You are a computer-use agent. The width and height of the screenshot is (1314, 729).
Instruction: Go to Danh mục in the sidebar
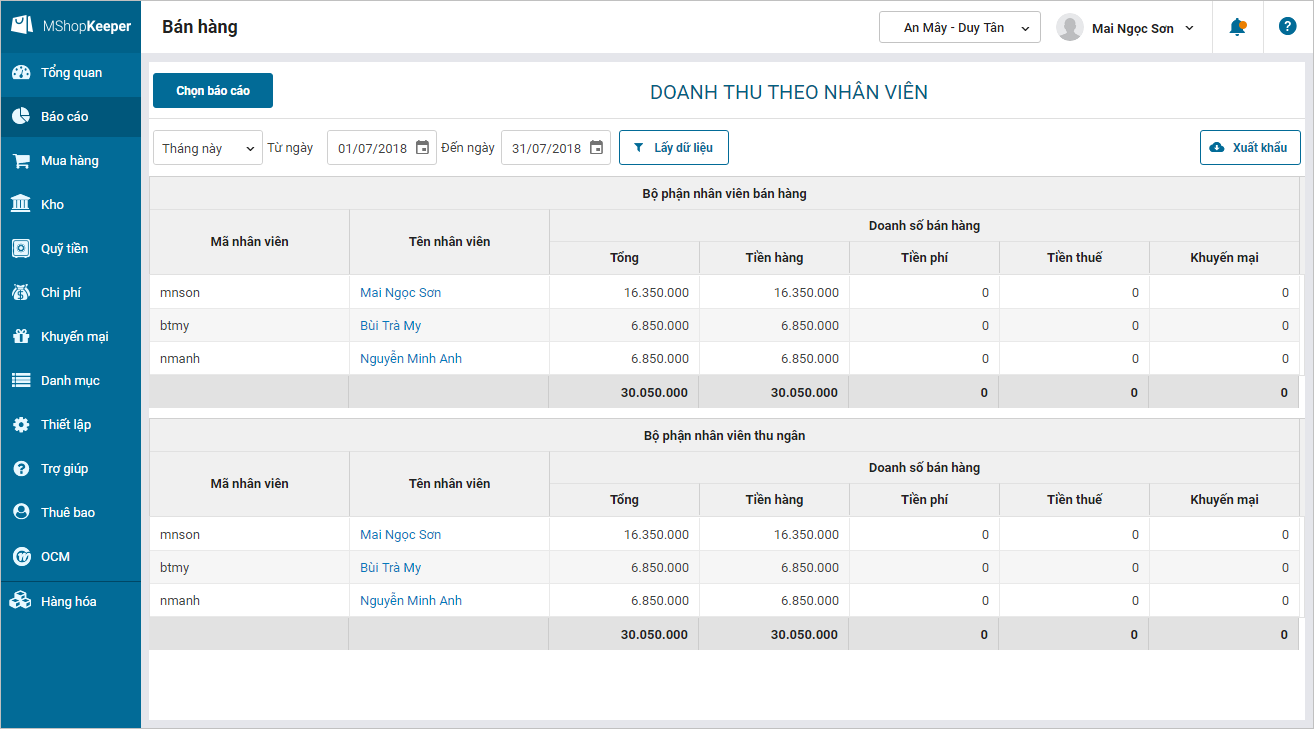(x=70, y=381)
